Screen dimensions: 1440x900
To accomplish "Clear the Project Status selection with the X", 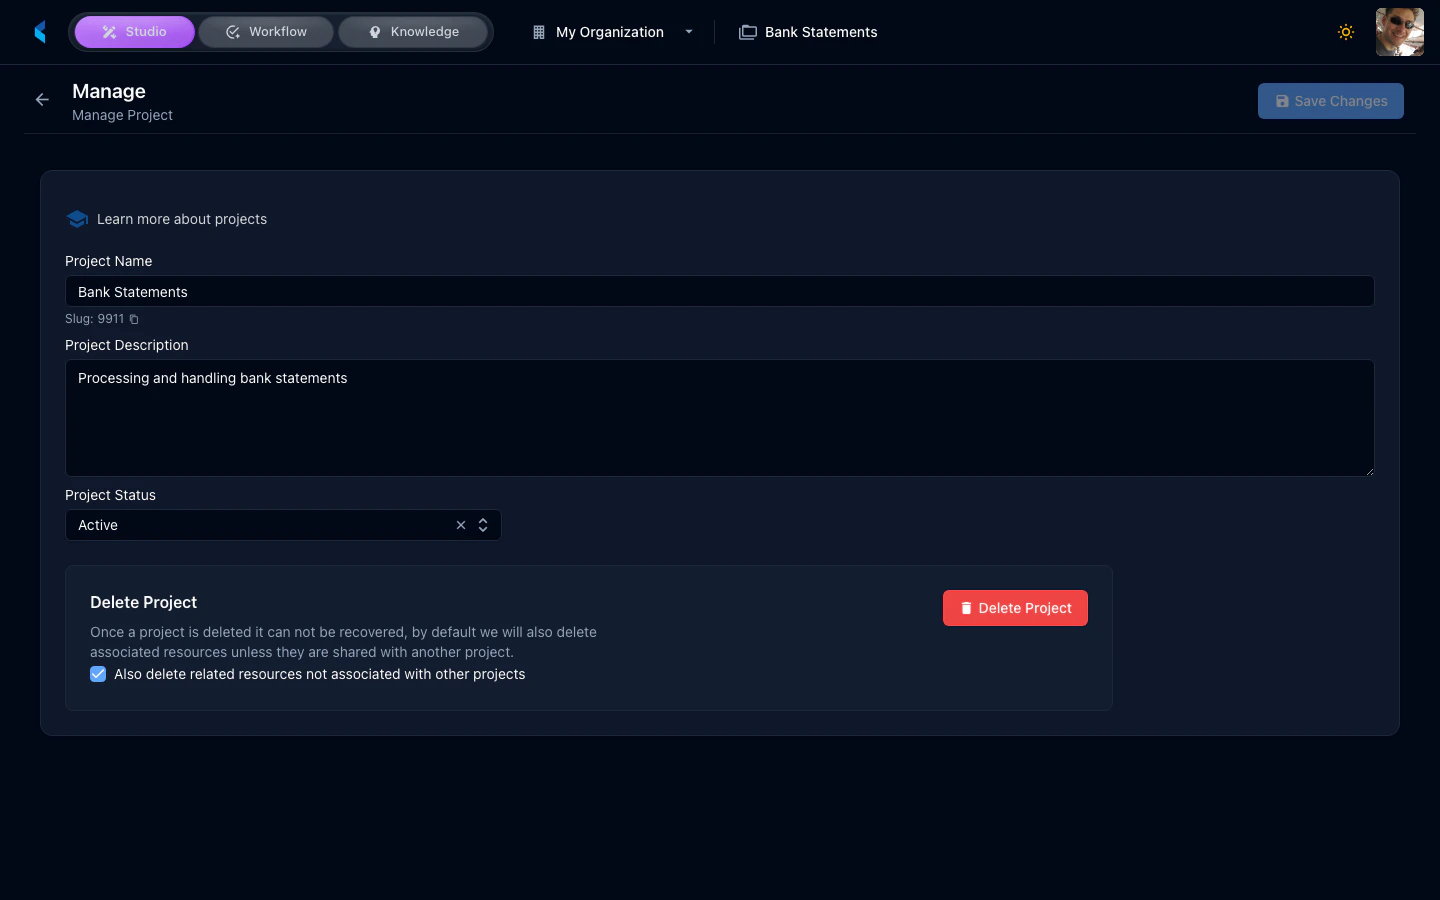I will (460, 524).
